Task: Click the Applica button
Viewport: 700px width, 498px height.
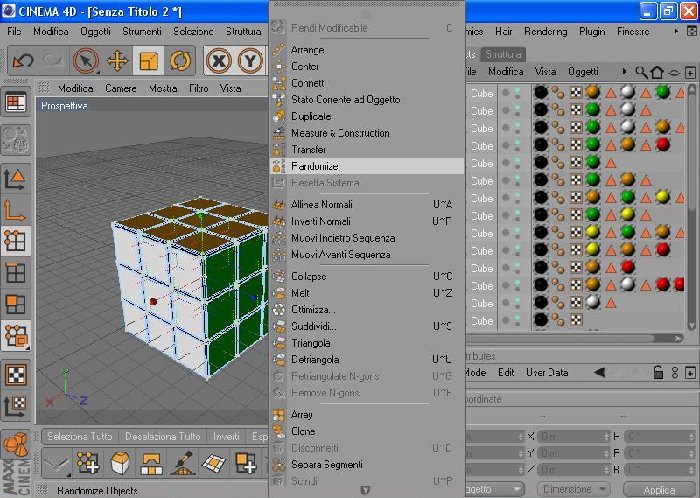Action: click(x=659, y=490)
